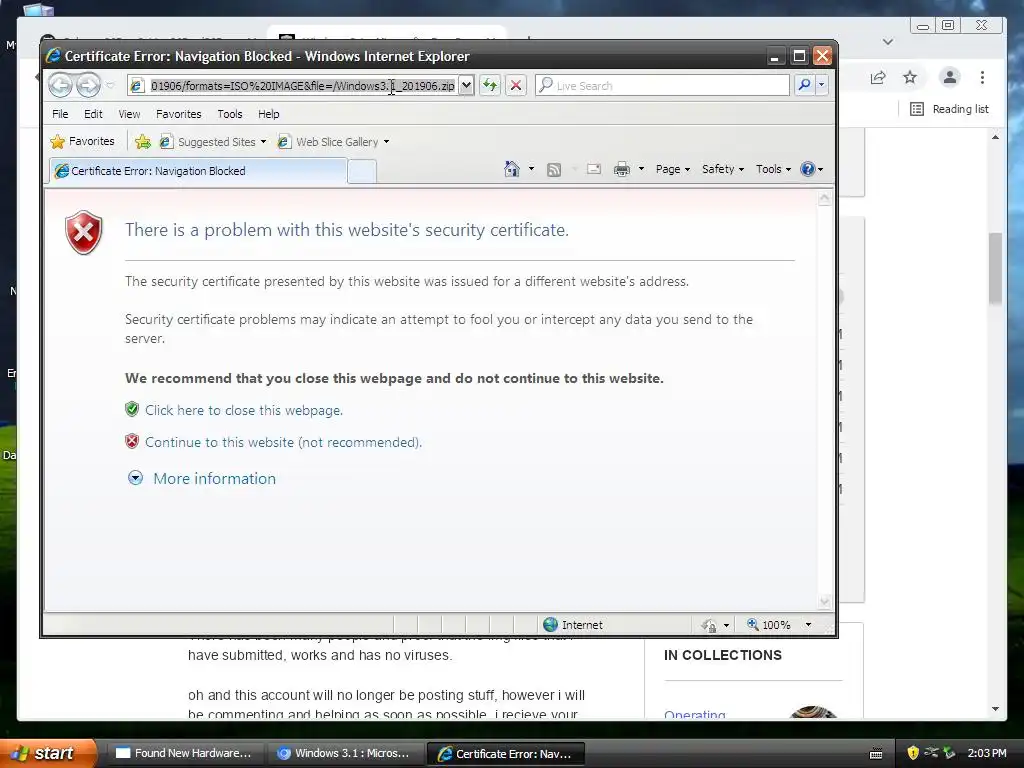Expand zoom level dropdown arrow
Viewport: 1024px width, 768px height.
point(808,625)
